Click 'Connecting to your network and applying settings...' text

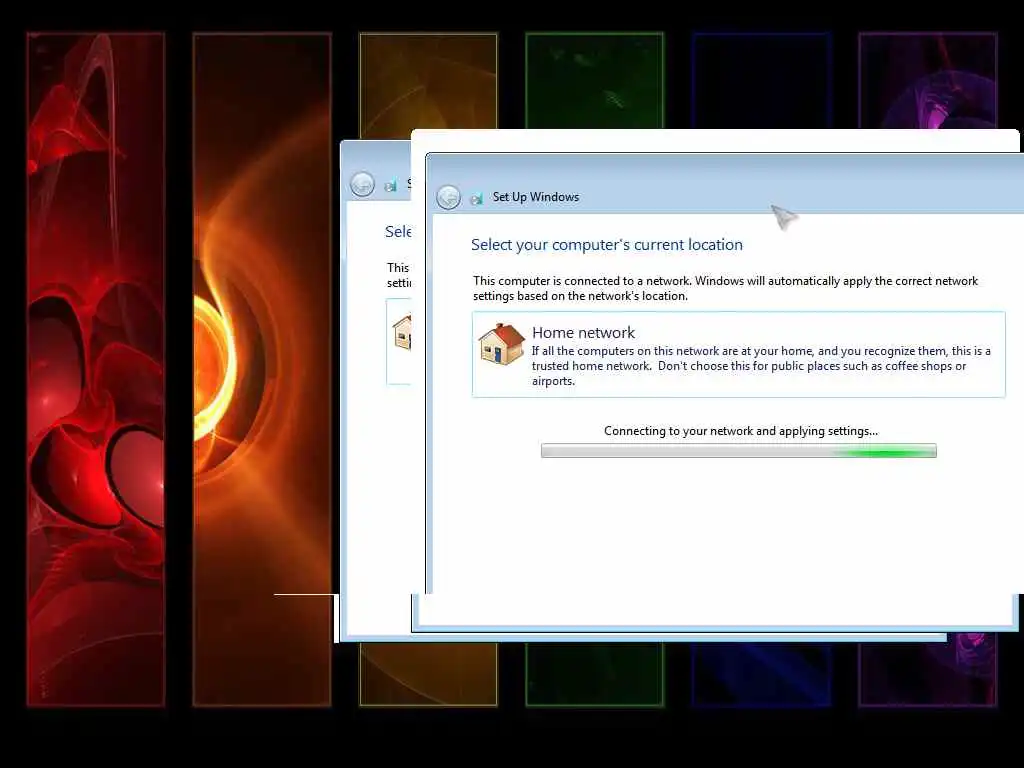pos(741,431)
